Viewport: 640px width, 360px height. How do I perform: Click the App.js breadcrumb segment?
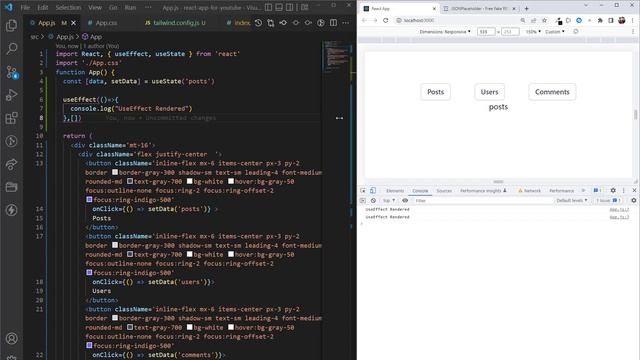(x=64, y=37)
